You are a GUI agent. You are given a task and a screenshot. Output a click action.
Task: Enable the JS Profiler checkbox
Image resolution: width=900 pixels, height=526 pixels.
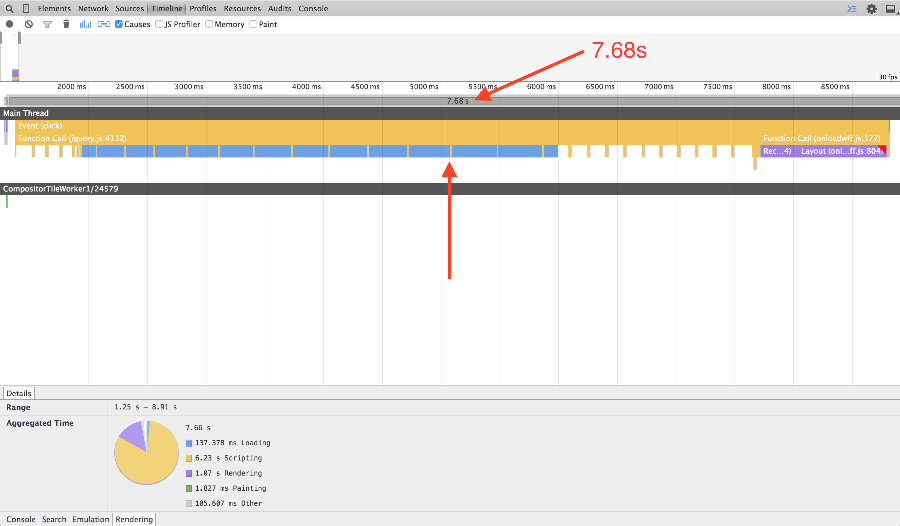(x=159, y=24)
